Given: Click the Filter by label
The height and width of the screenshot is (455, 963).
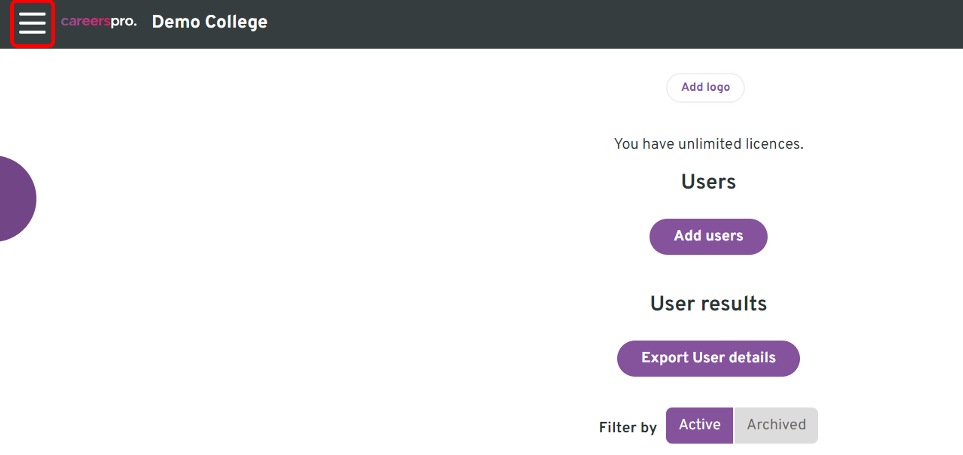Looking at the screenshot, I should coord(628,427).
